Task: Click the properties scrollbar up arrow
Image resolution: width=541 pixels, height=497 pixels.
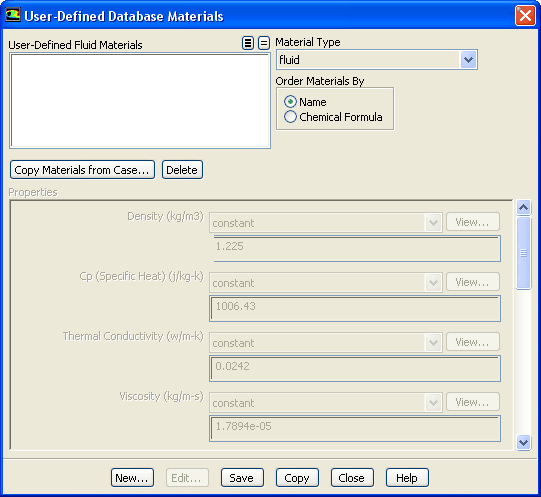Action: pos(523,207)
